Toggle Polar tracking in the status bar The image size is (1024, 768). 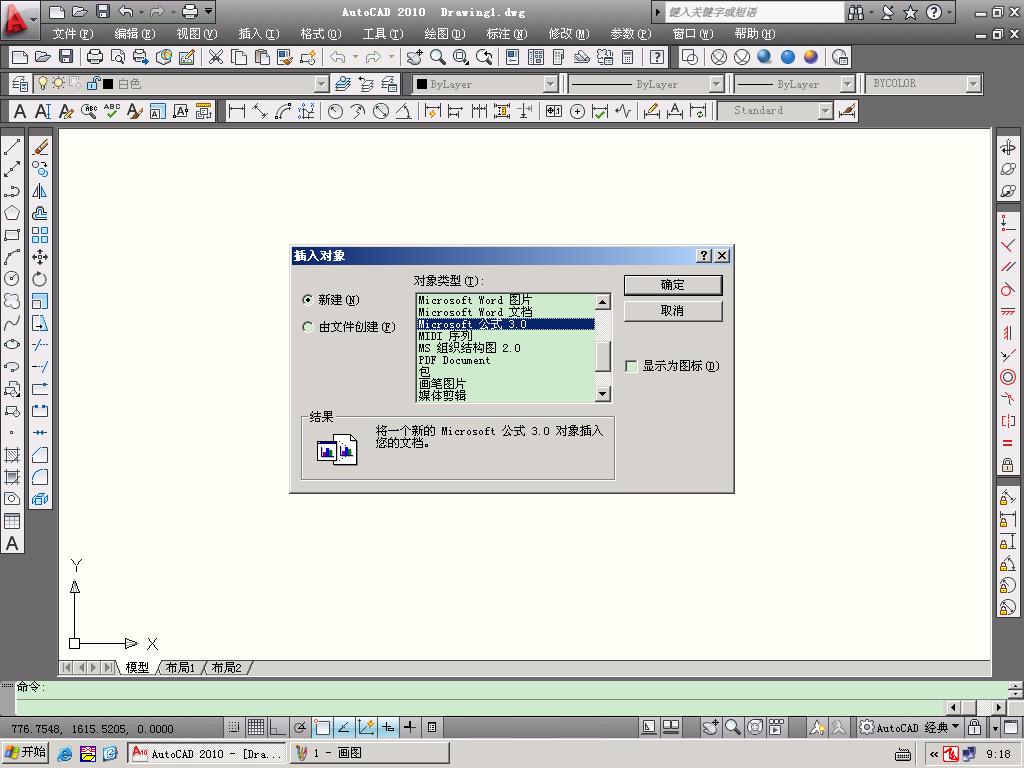(300, 727)
